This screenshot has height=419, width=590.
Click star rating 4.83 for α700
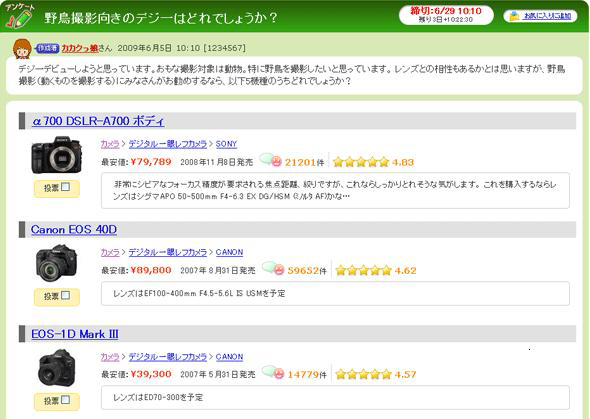point(373,162)
